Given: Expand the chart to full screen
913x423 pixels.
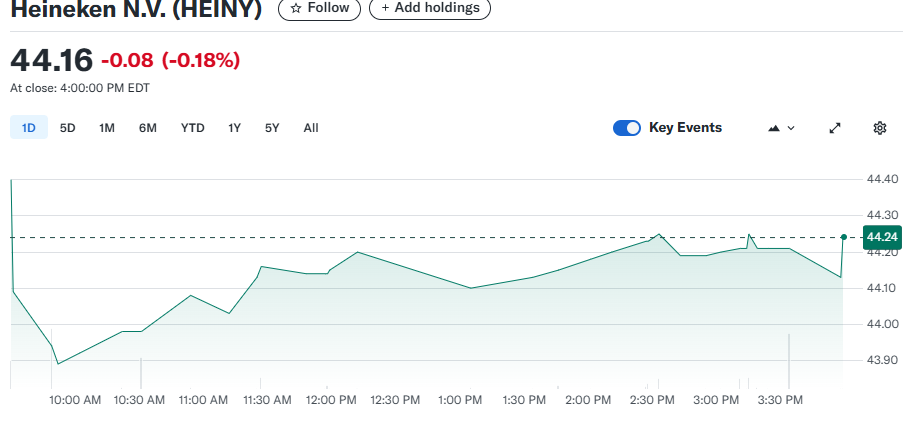Looking at the screenshot, I should pos(835,128).
